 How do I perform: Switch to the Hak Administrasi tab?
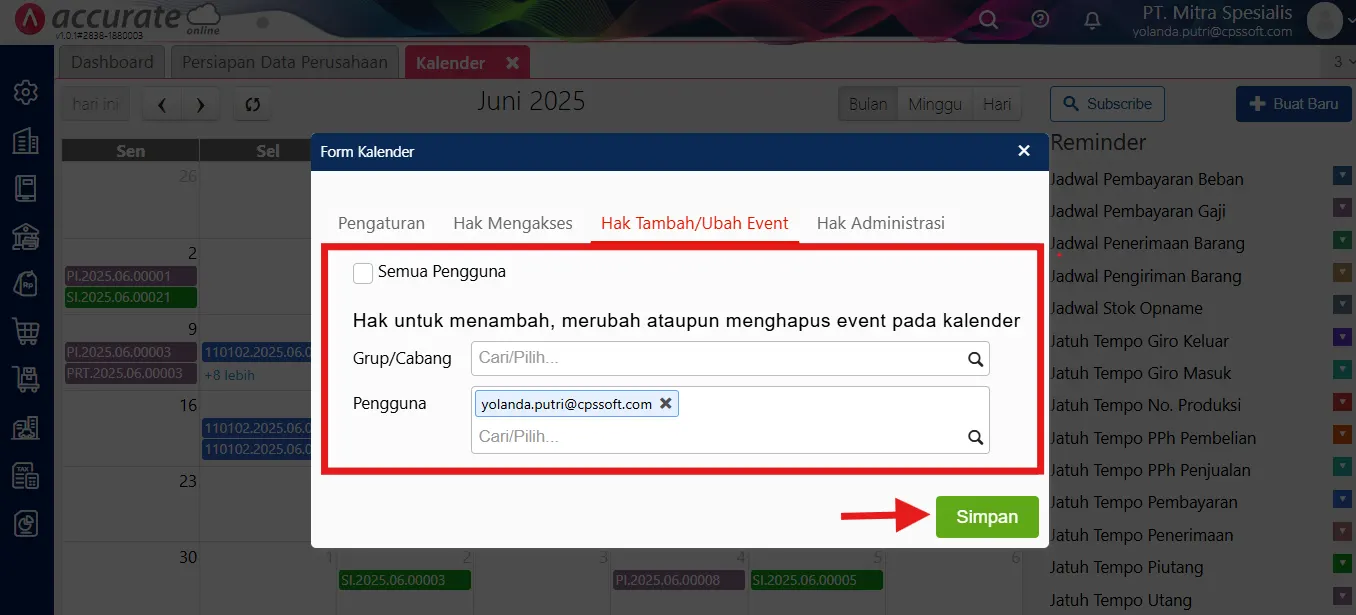[x=880, y=223]
